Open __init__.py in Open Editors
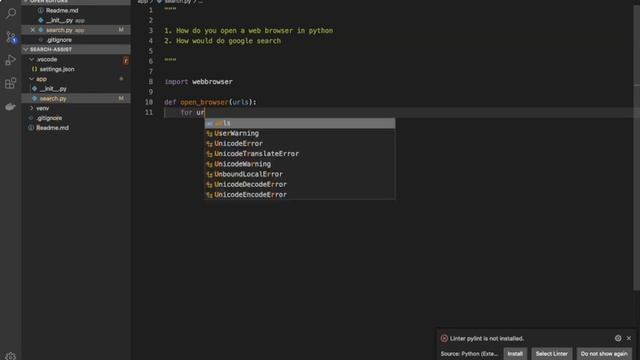The image size is (640, 360). pyautogui.click(x=65, y=20)
